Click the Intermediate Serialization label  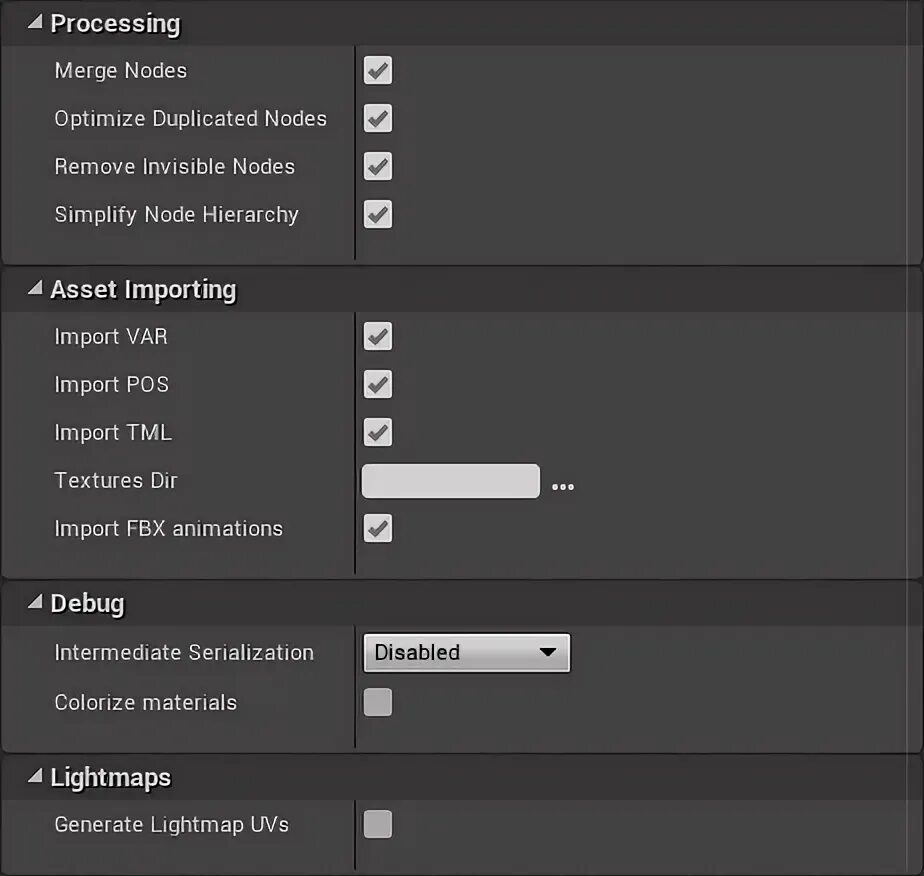184,653
